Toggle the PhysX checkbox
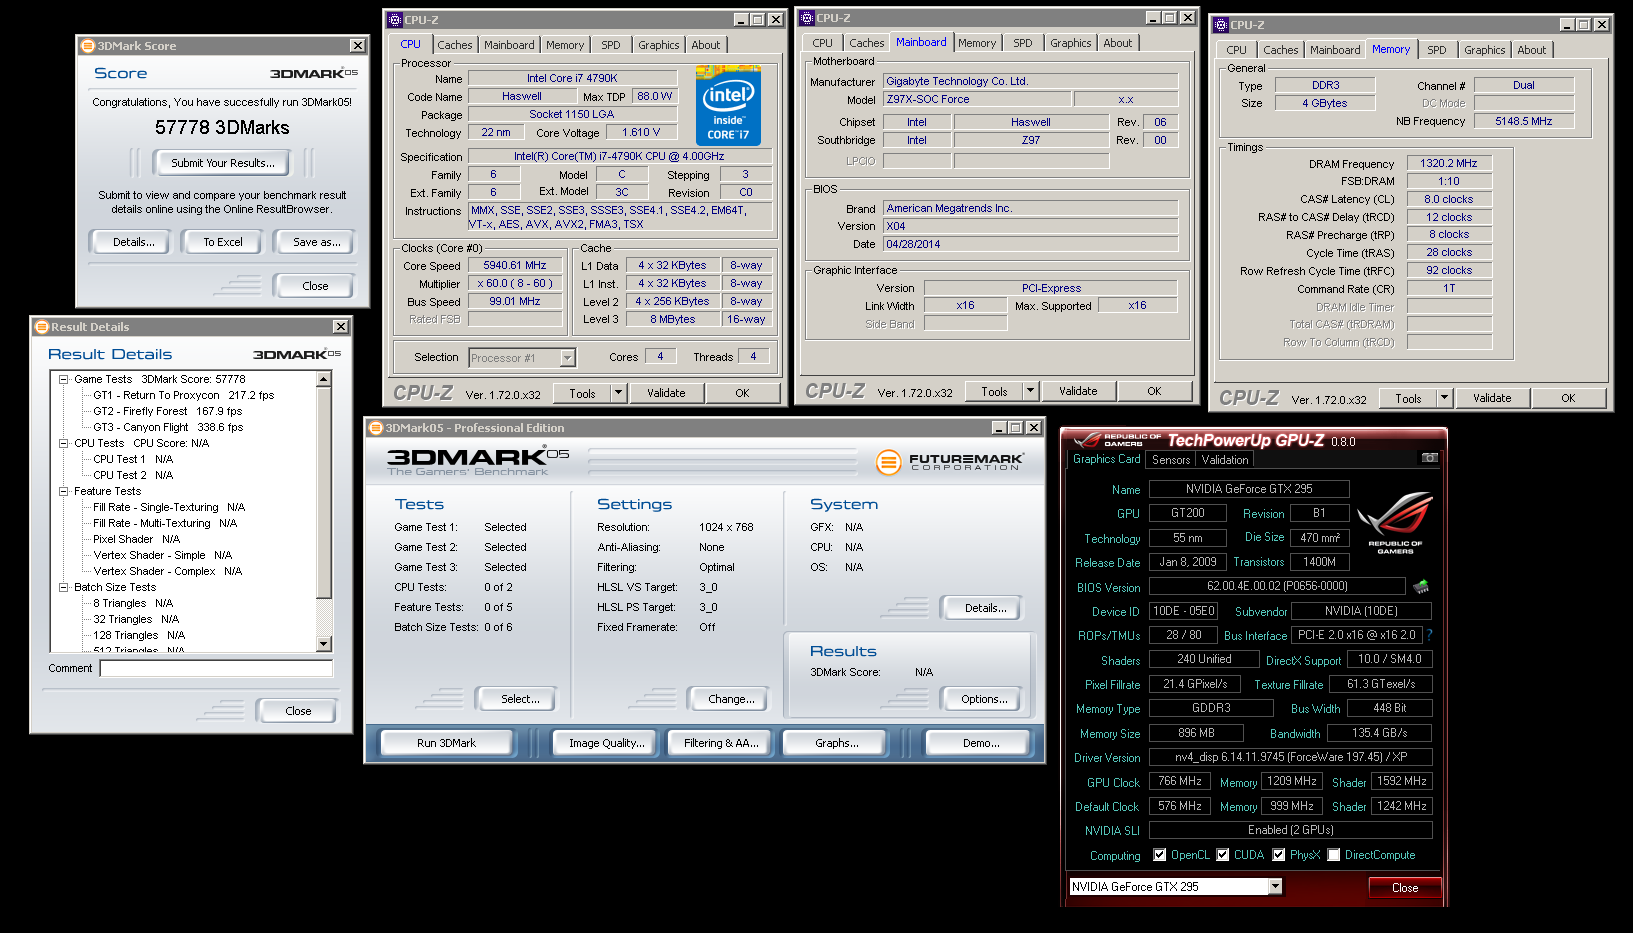Screen dimensions: 1633x933 (x=1279, y=855)
